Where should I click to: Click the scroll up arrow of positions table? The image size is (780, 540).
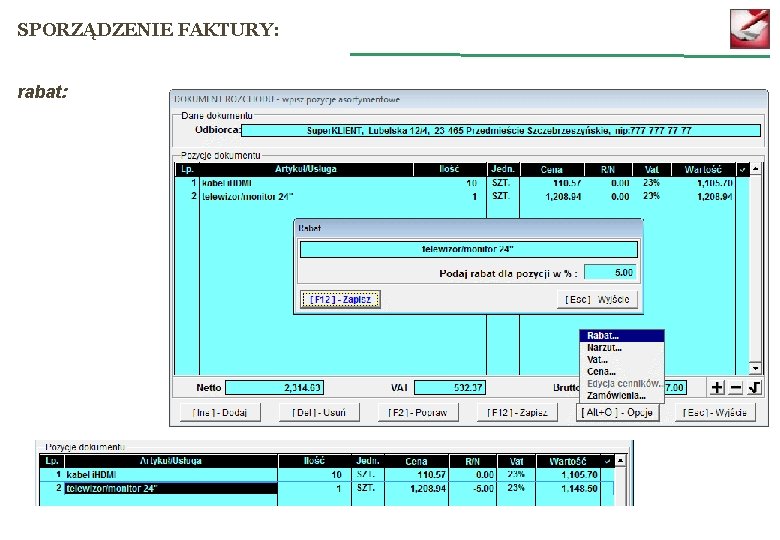point(755,169)
